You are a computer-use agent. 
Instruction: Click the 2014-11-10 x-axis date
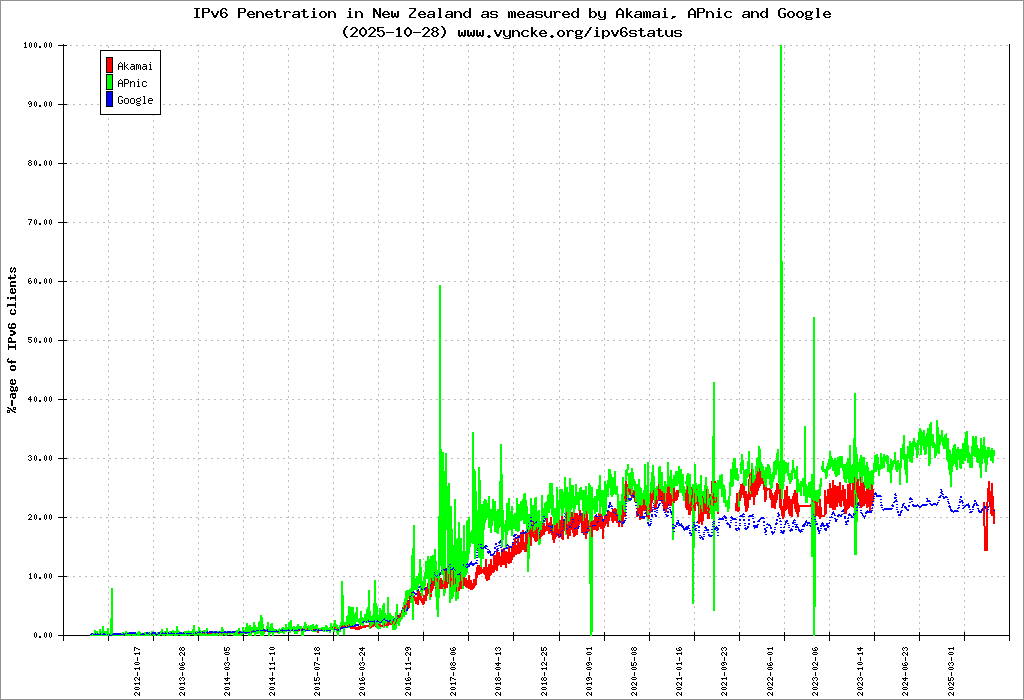[272, 671]
